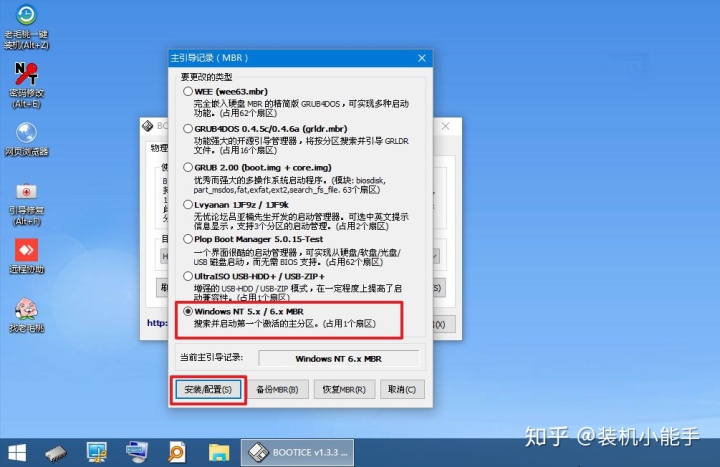Open the monitor tools taskbar icon
Viewport: 720px width, 467px height.
point(96,453)
